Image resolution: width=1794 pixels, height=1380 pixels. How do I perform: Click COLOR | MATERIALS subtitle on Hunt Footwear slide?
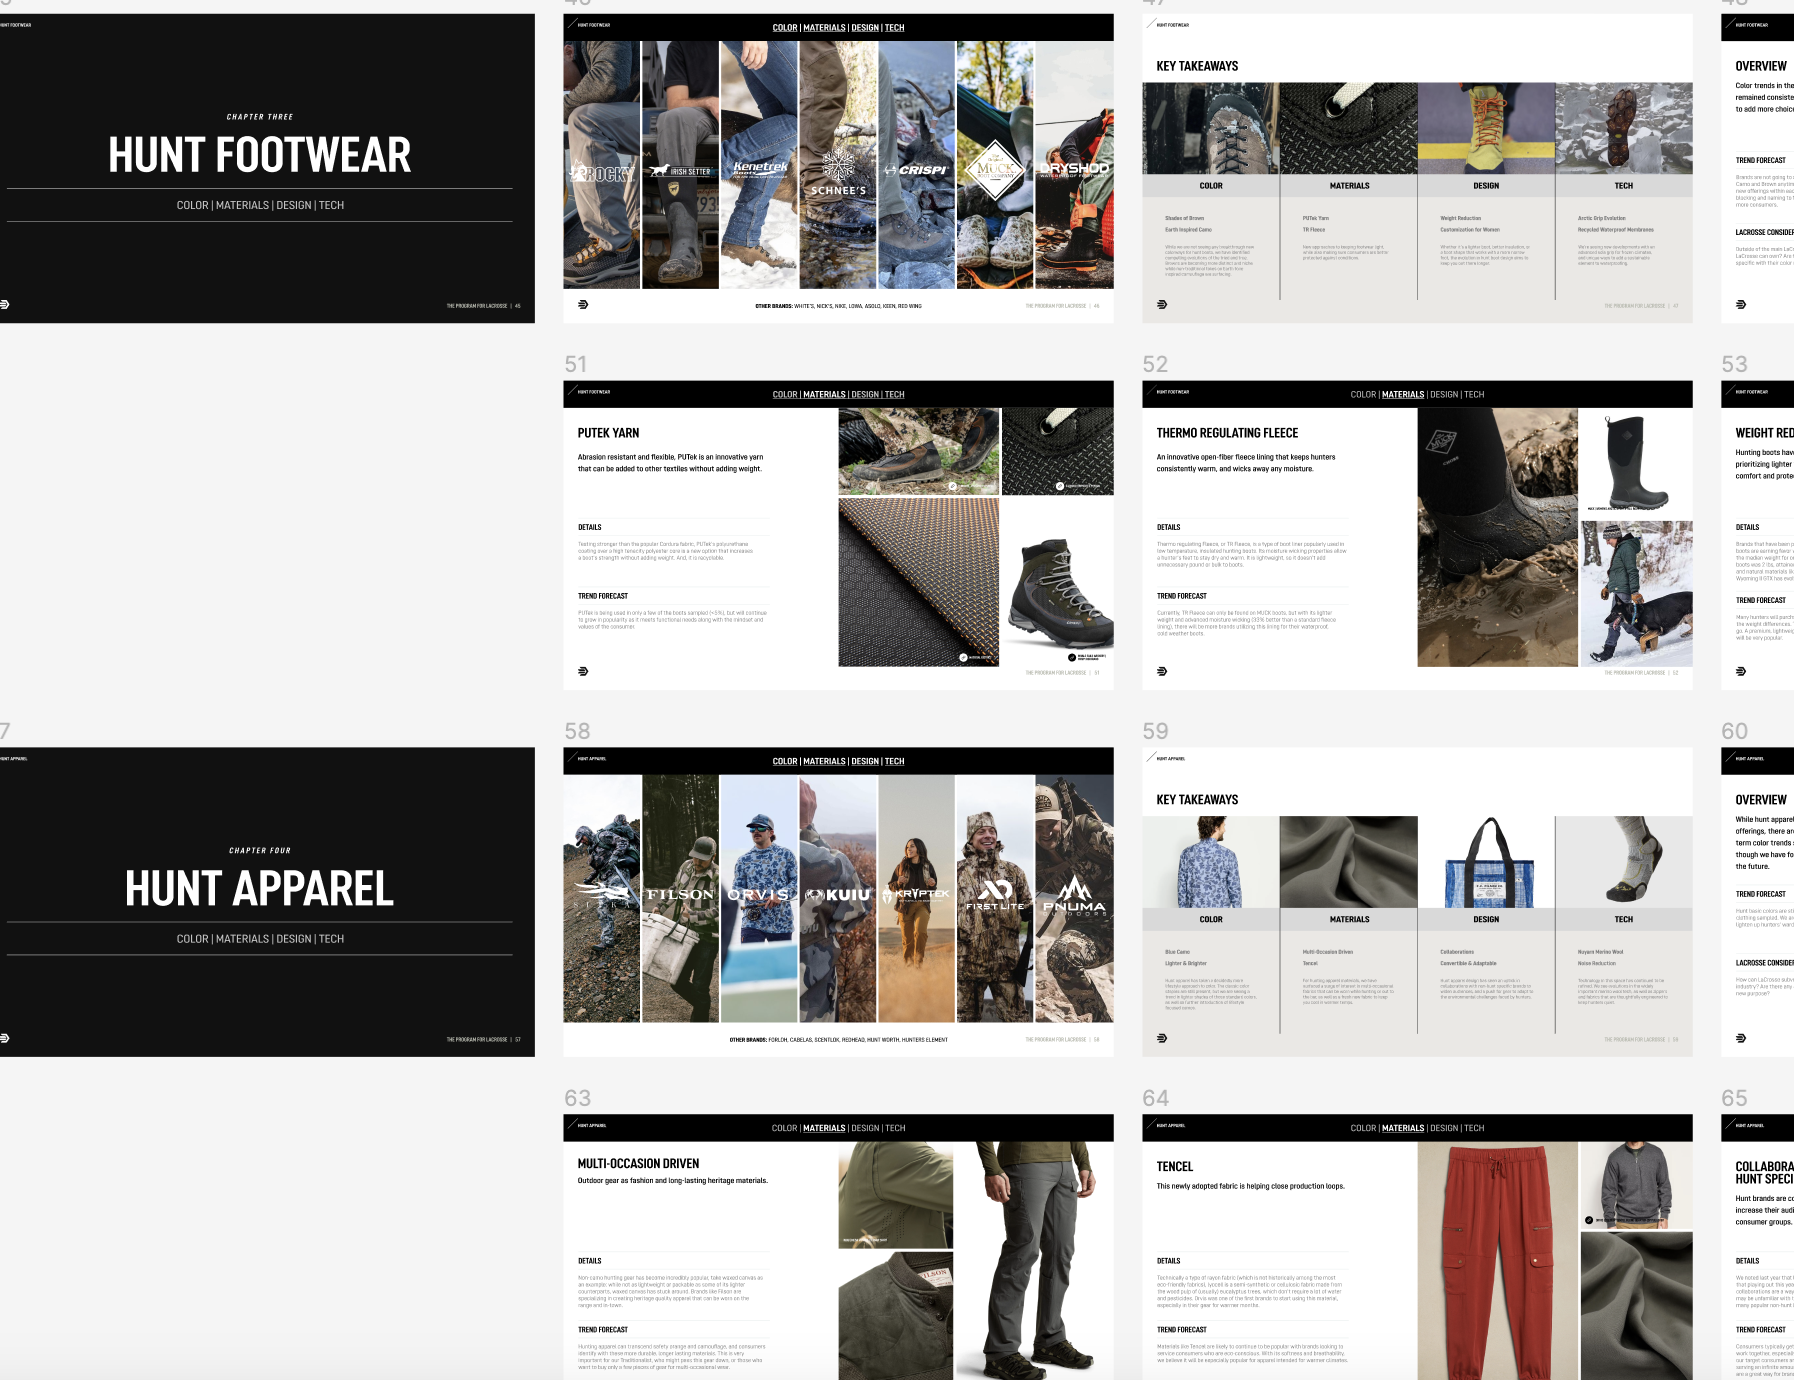[x=260, y=206]
